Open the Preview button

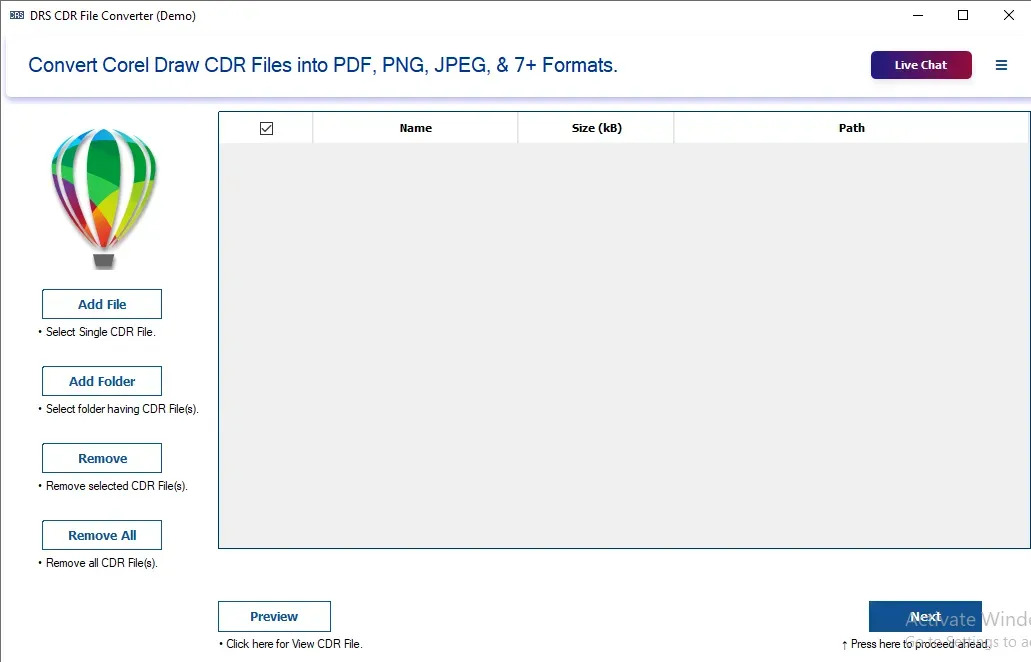coord(274,617)
